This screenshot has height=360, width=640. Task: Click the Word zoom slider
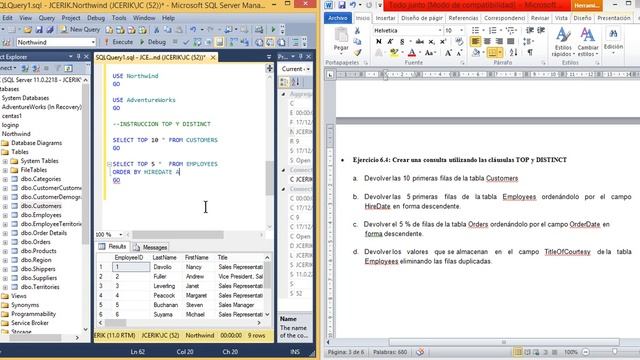pos(615,352)
